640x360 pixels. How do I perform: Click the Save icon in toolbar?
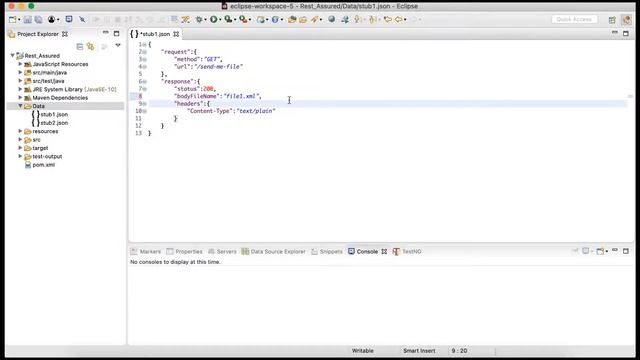pyautogui.click(x=27, y=19)
